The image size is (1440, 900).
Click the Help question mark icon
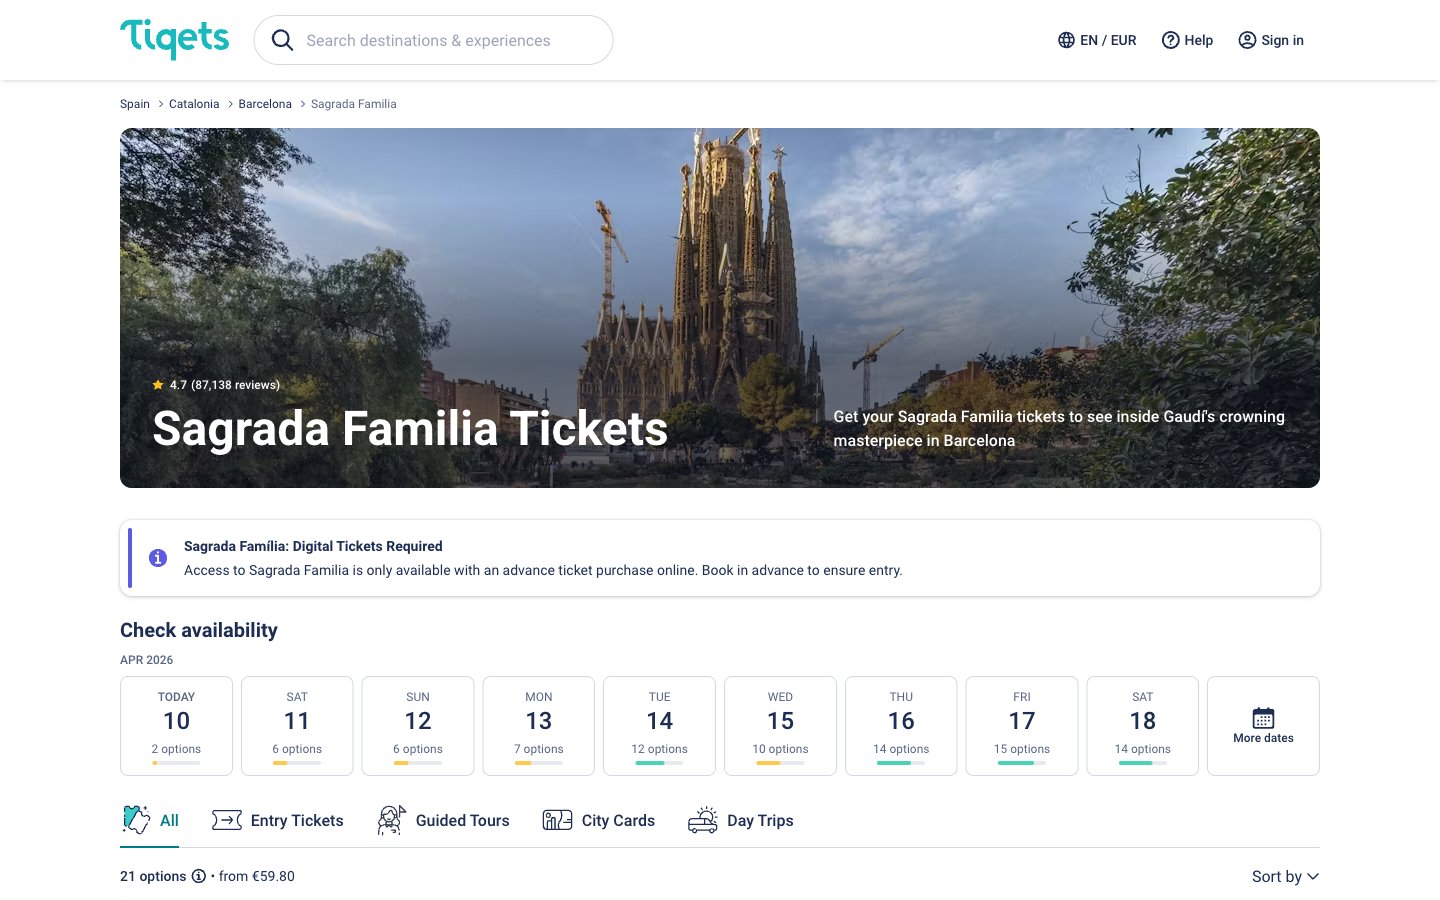[x=1170, y=40]
